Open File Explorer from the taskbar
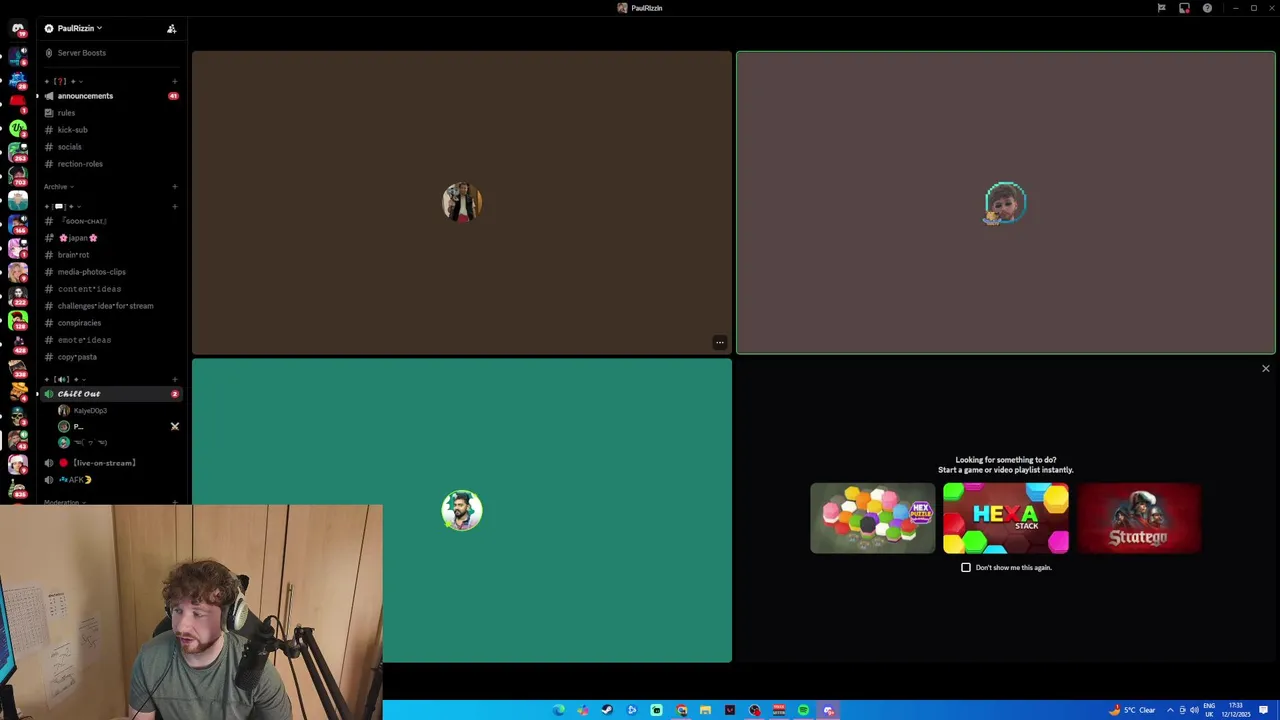Image resolution: width=1280 pixels, height=720 pixels. pyautogui.click(x=705, y=710)
